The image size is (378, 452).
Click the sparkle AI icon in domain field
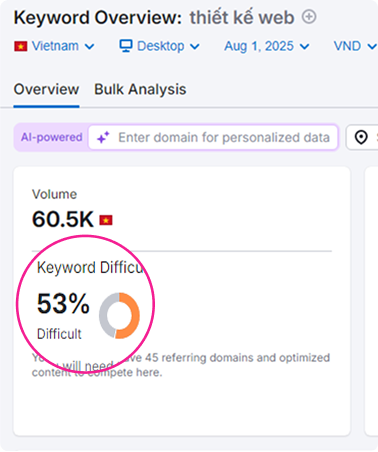(103, 137)
